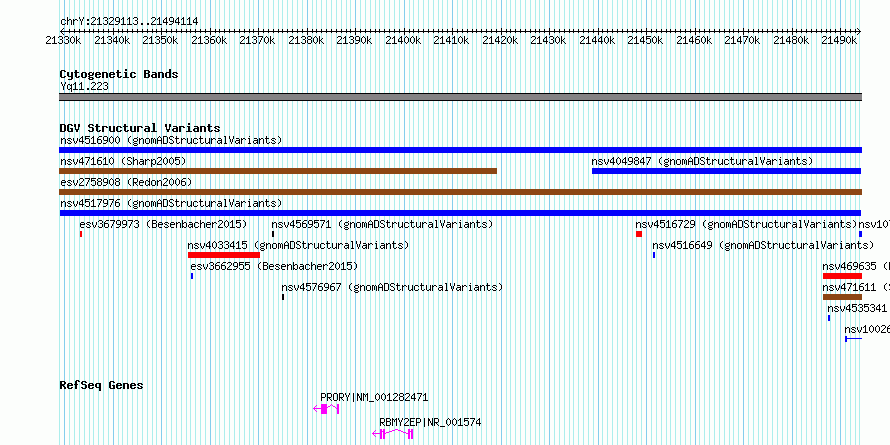
Task: Click the RBMY2EP|NR_001574 gene label
Action: point(430,422)
